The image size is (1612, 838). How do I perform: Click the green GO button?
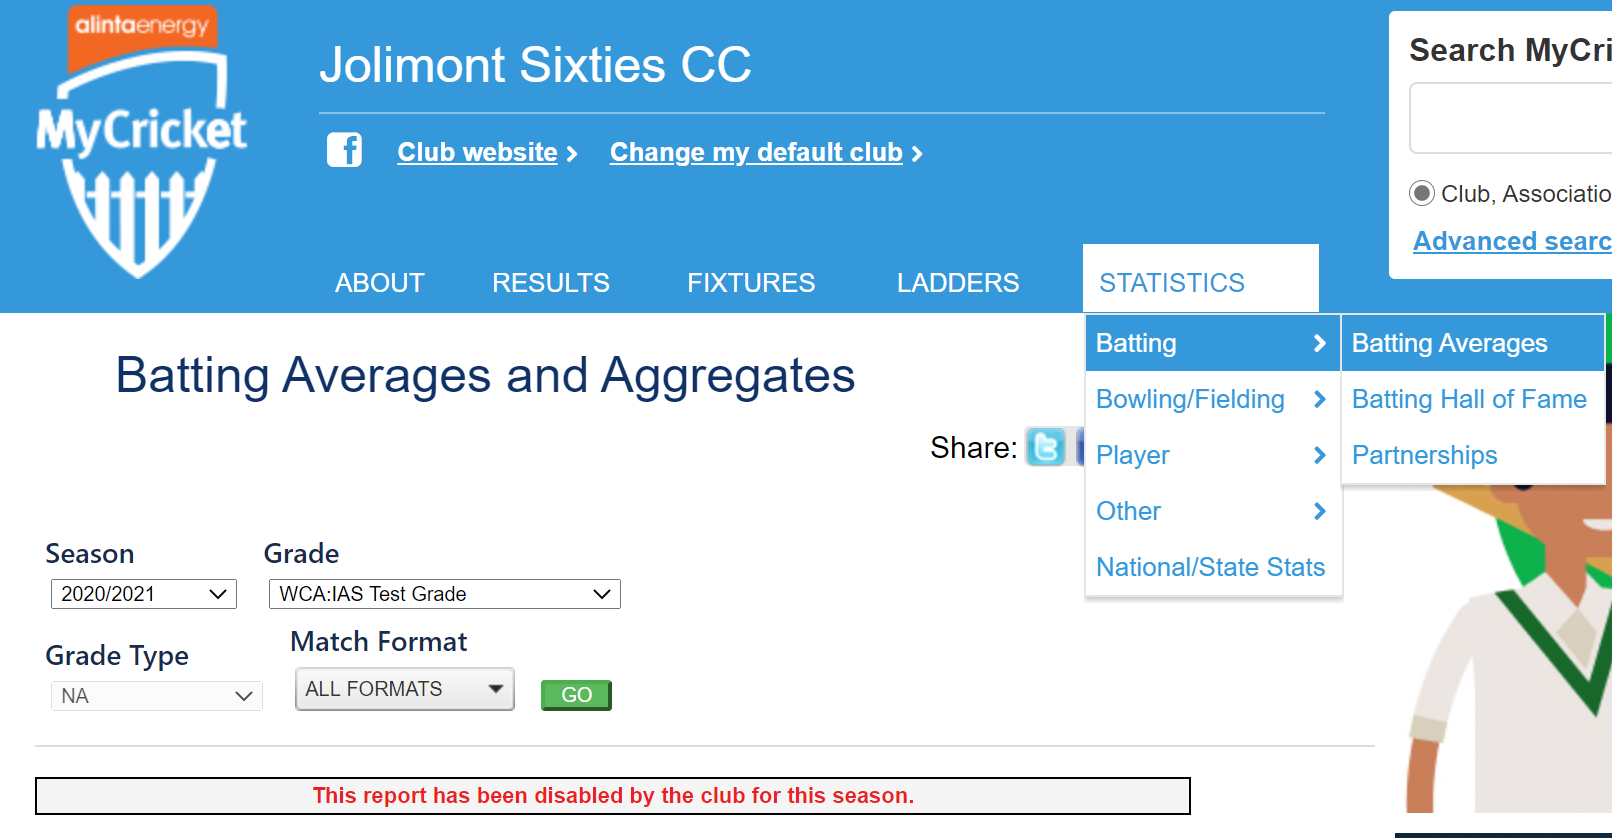576,695
